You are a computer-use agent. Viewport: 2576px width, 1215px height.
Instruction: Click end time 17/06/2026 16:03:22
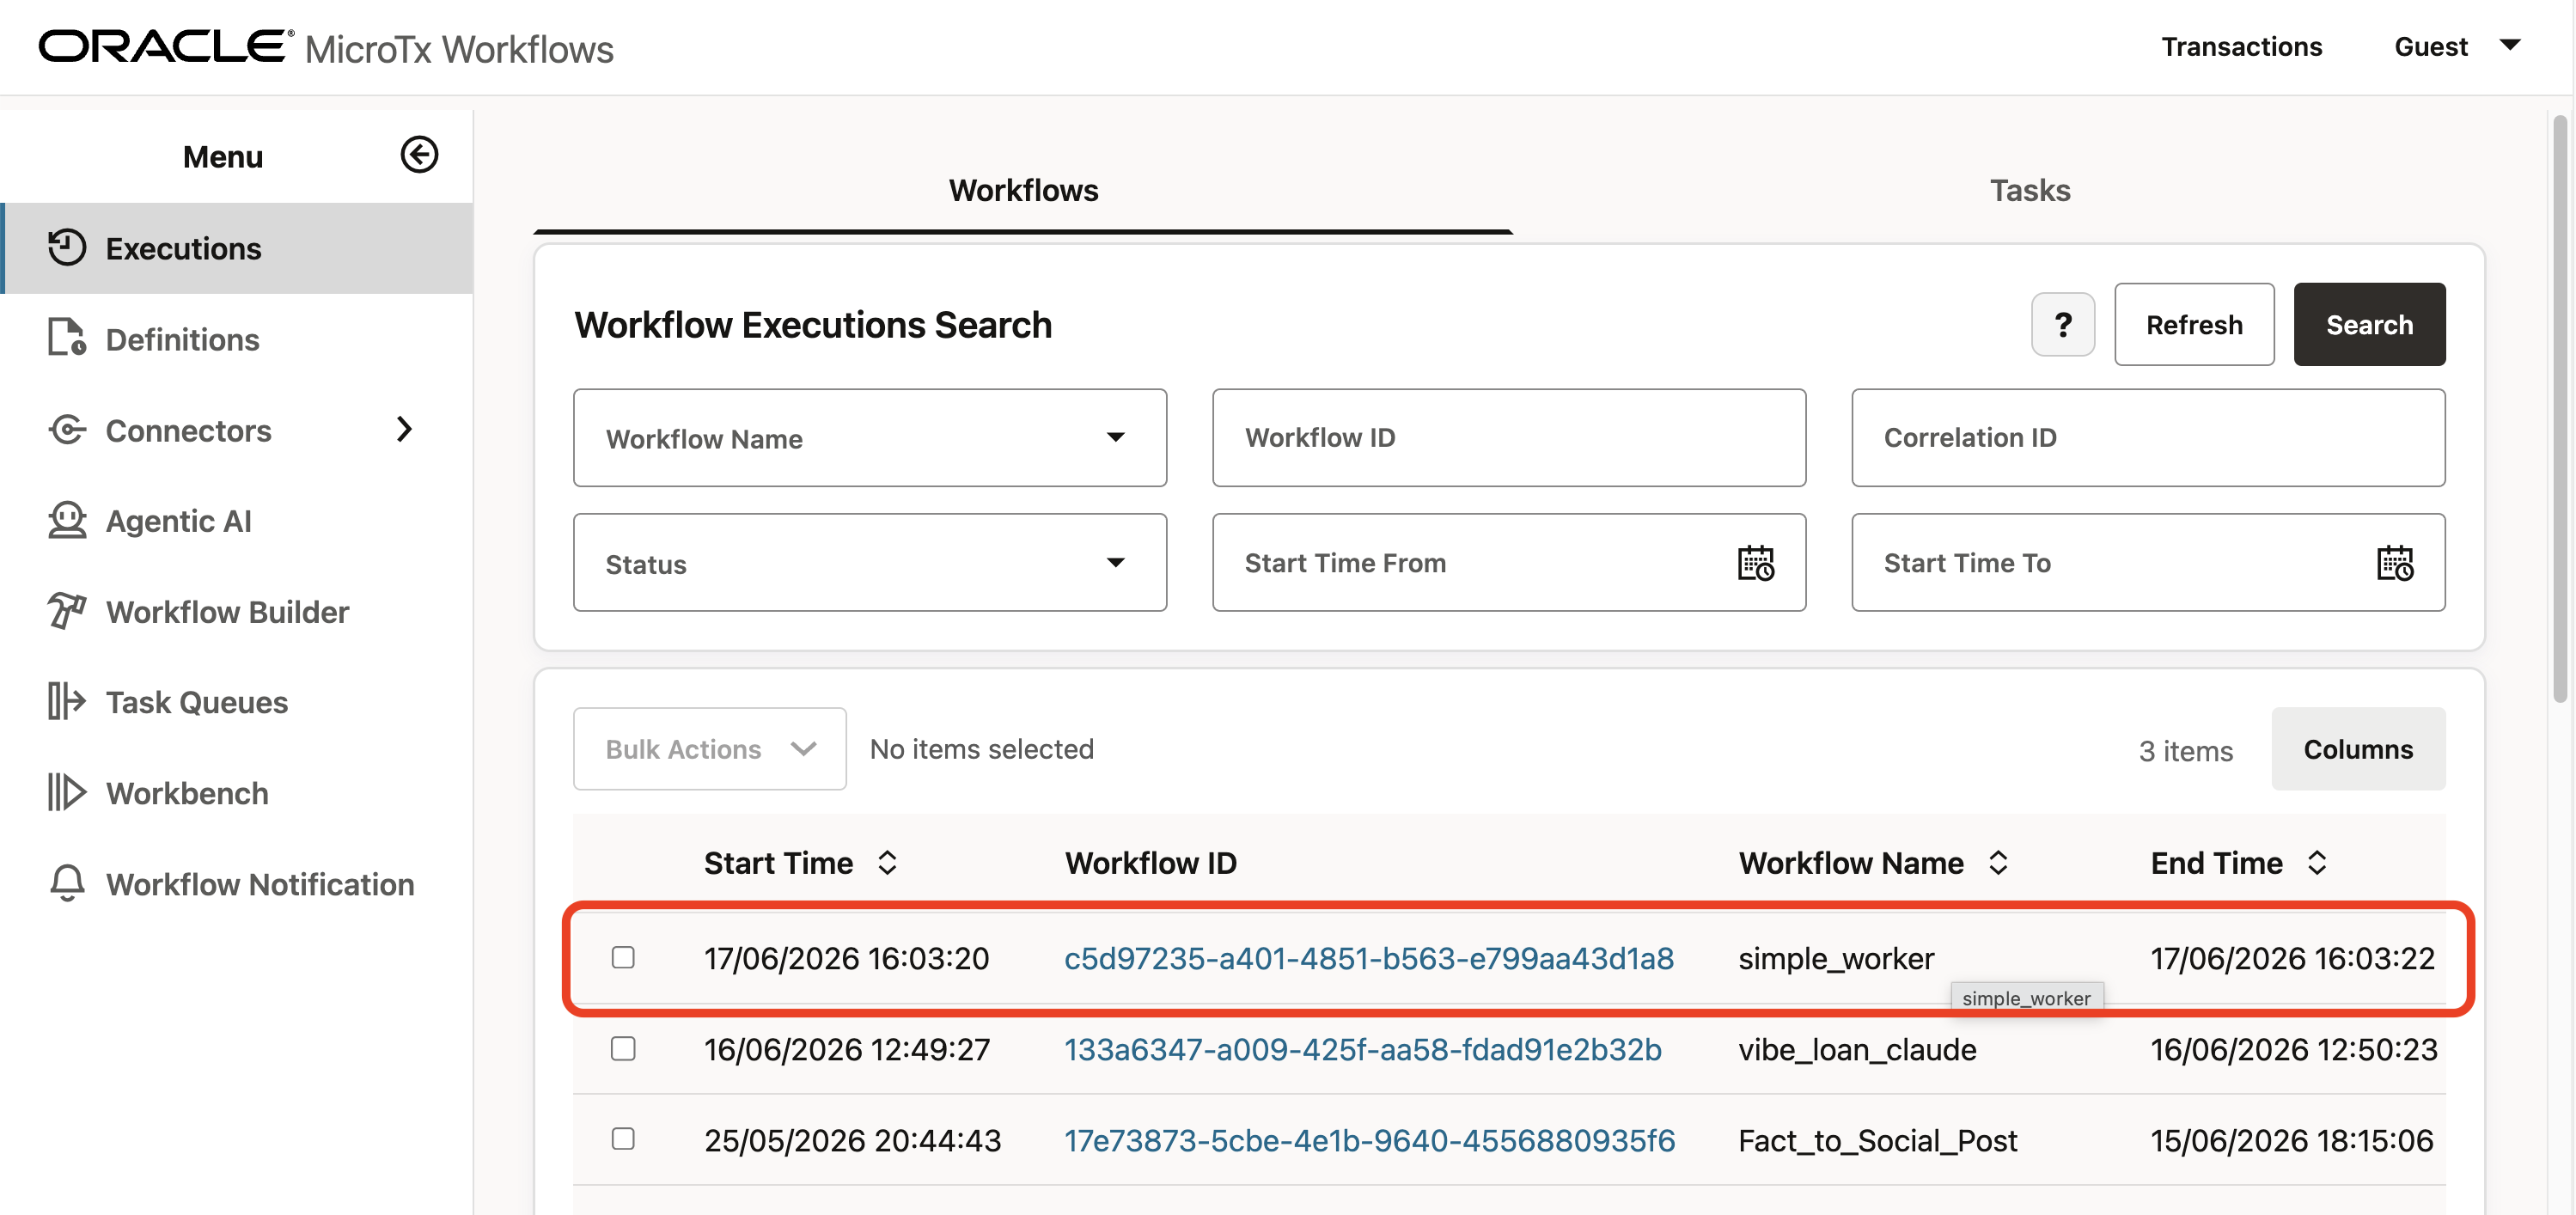[2292, 958]
